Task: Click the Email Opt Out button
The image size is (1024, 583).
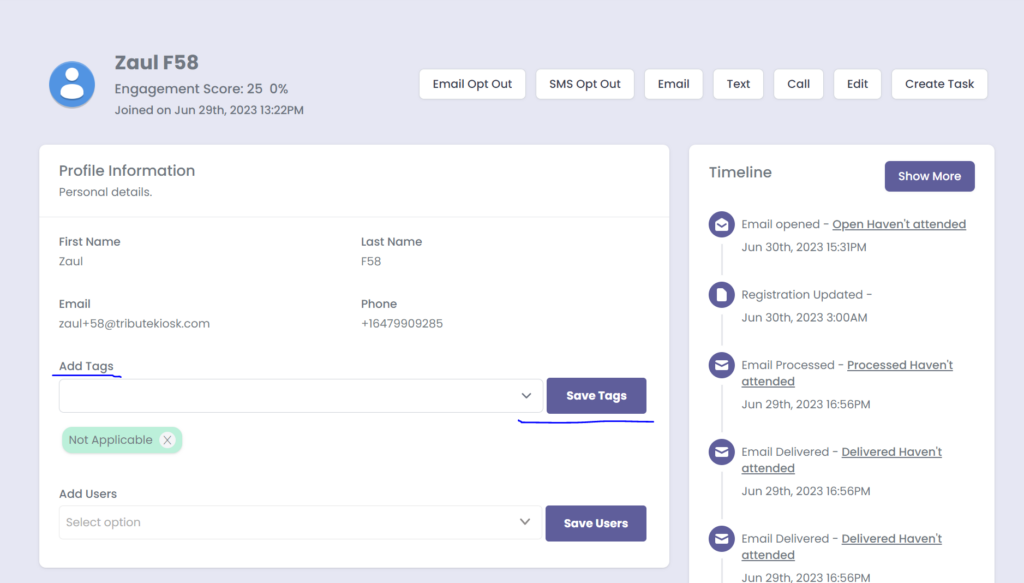Action: click(472, 84)
